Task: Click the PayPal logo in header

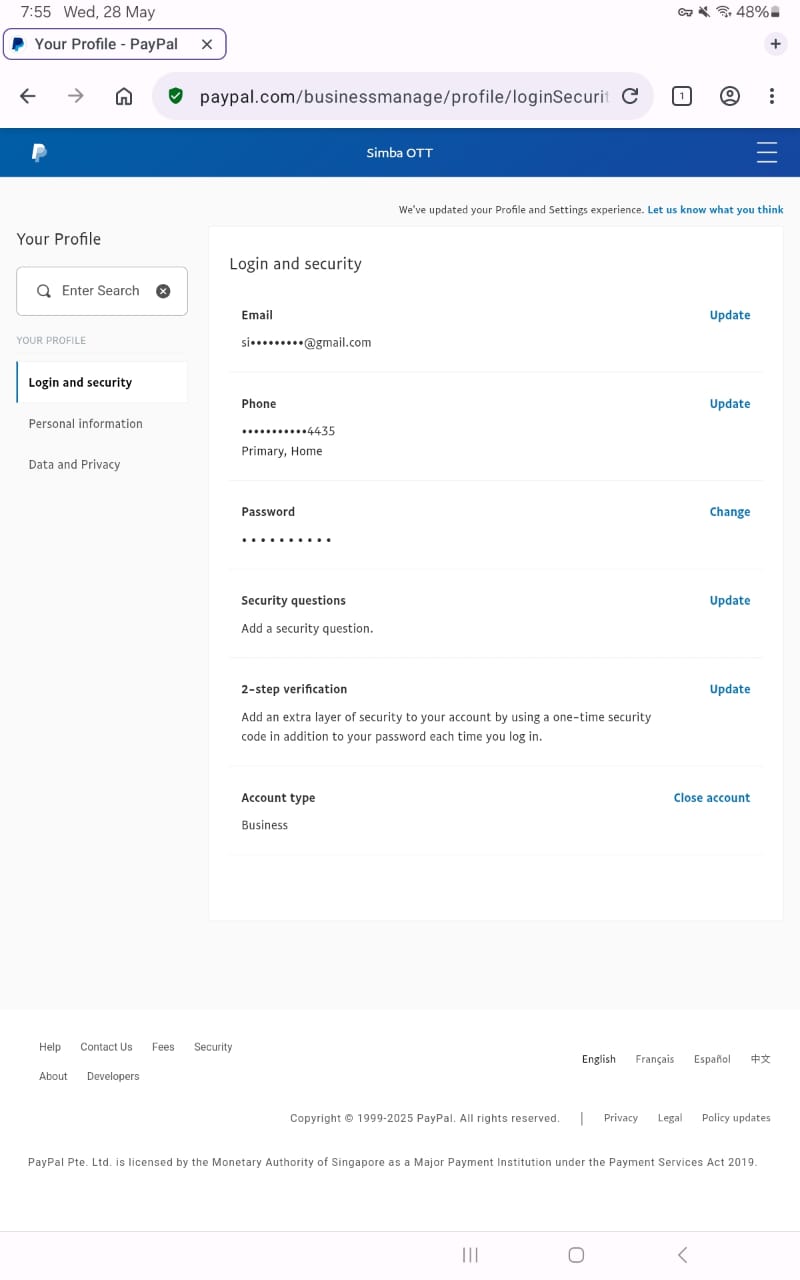Action: [x=39, y=153]
